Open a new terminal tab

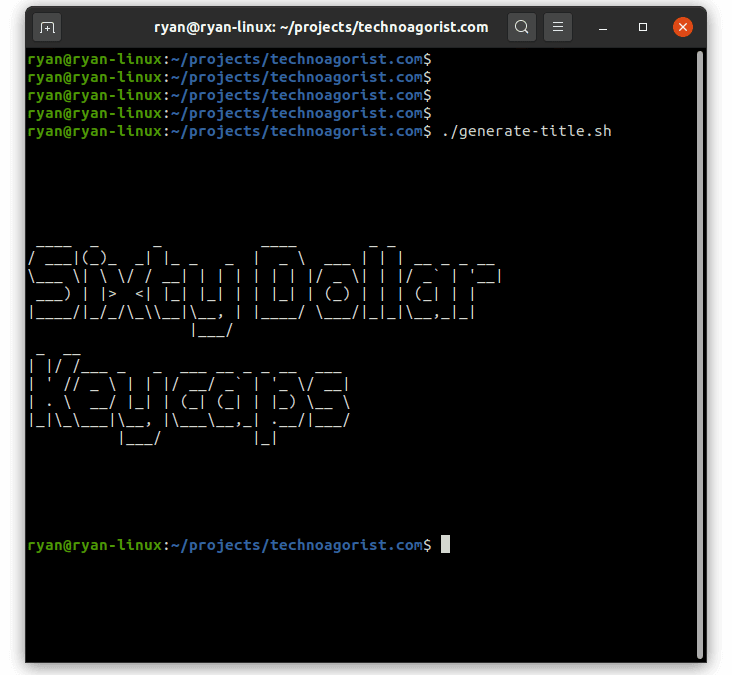point(47,28)
